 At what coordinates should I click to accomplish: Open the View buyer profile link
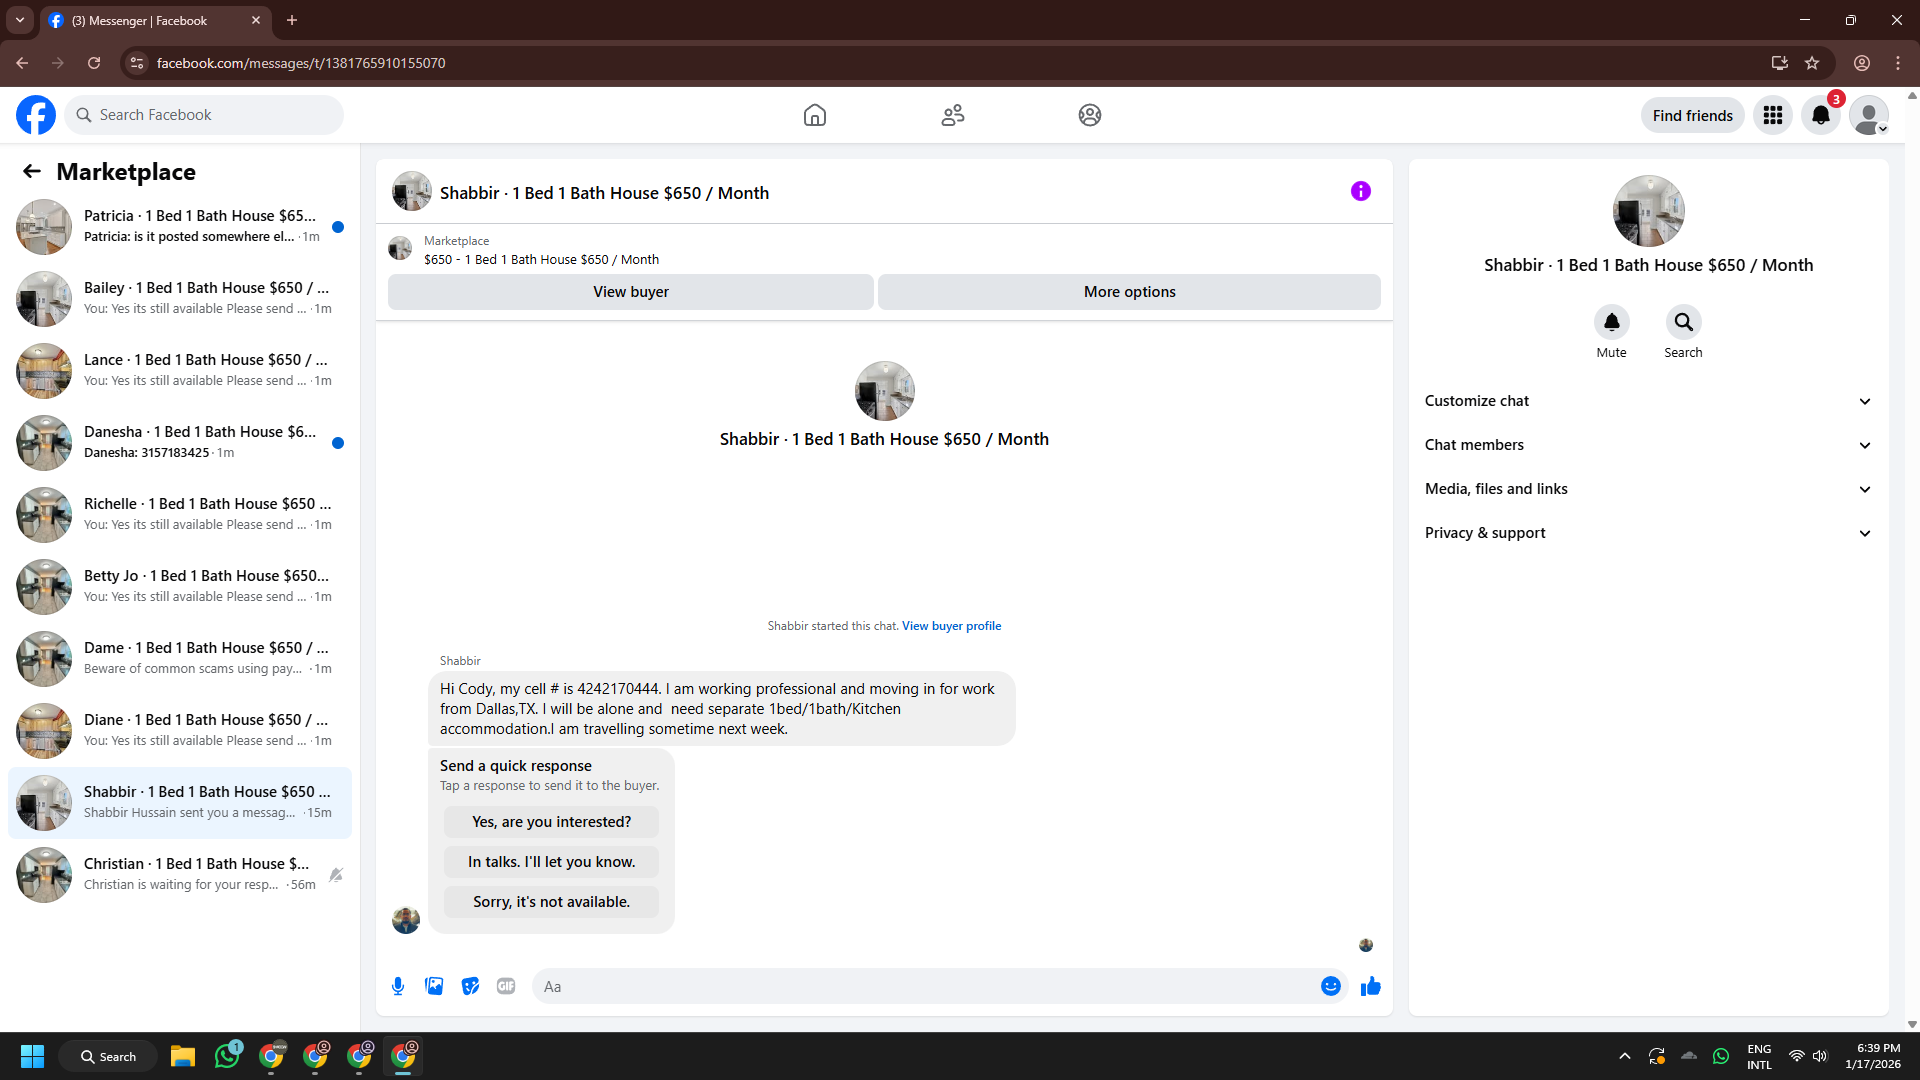[x=951, y=626]
